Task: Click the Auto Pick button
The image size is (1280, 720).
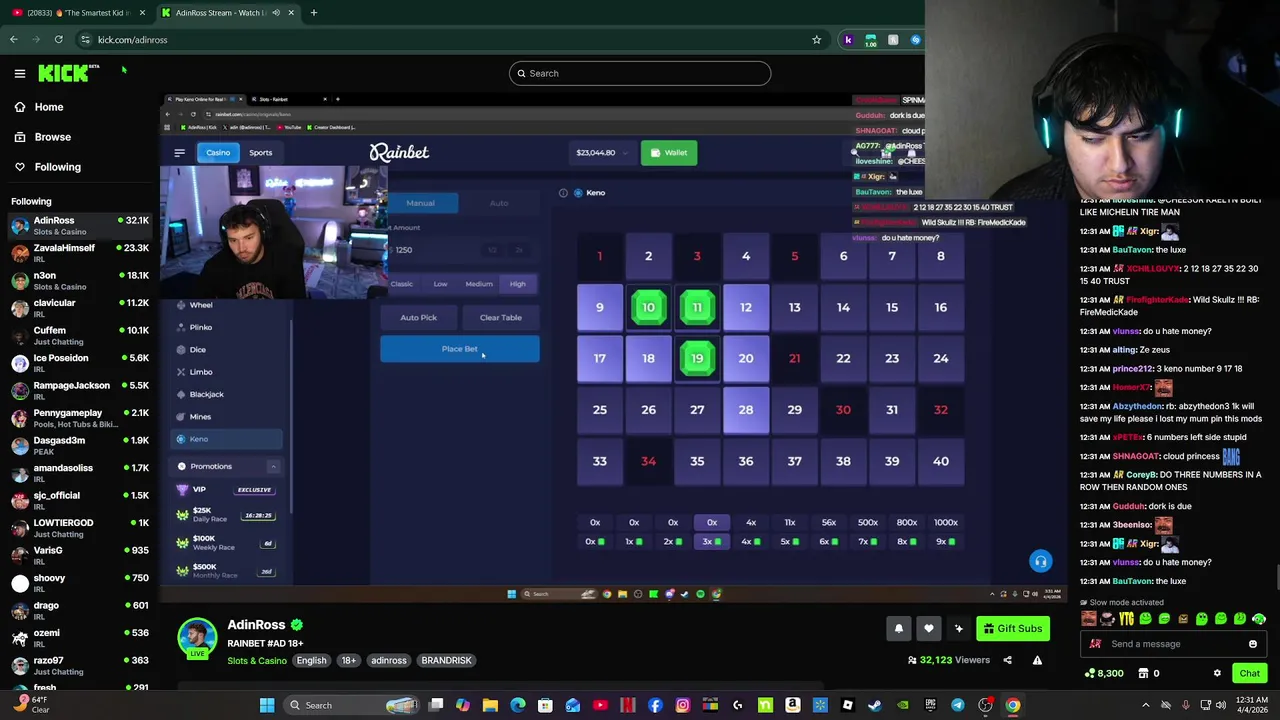Action: point(419,318)
